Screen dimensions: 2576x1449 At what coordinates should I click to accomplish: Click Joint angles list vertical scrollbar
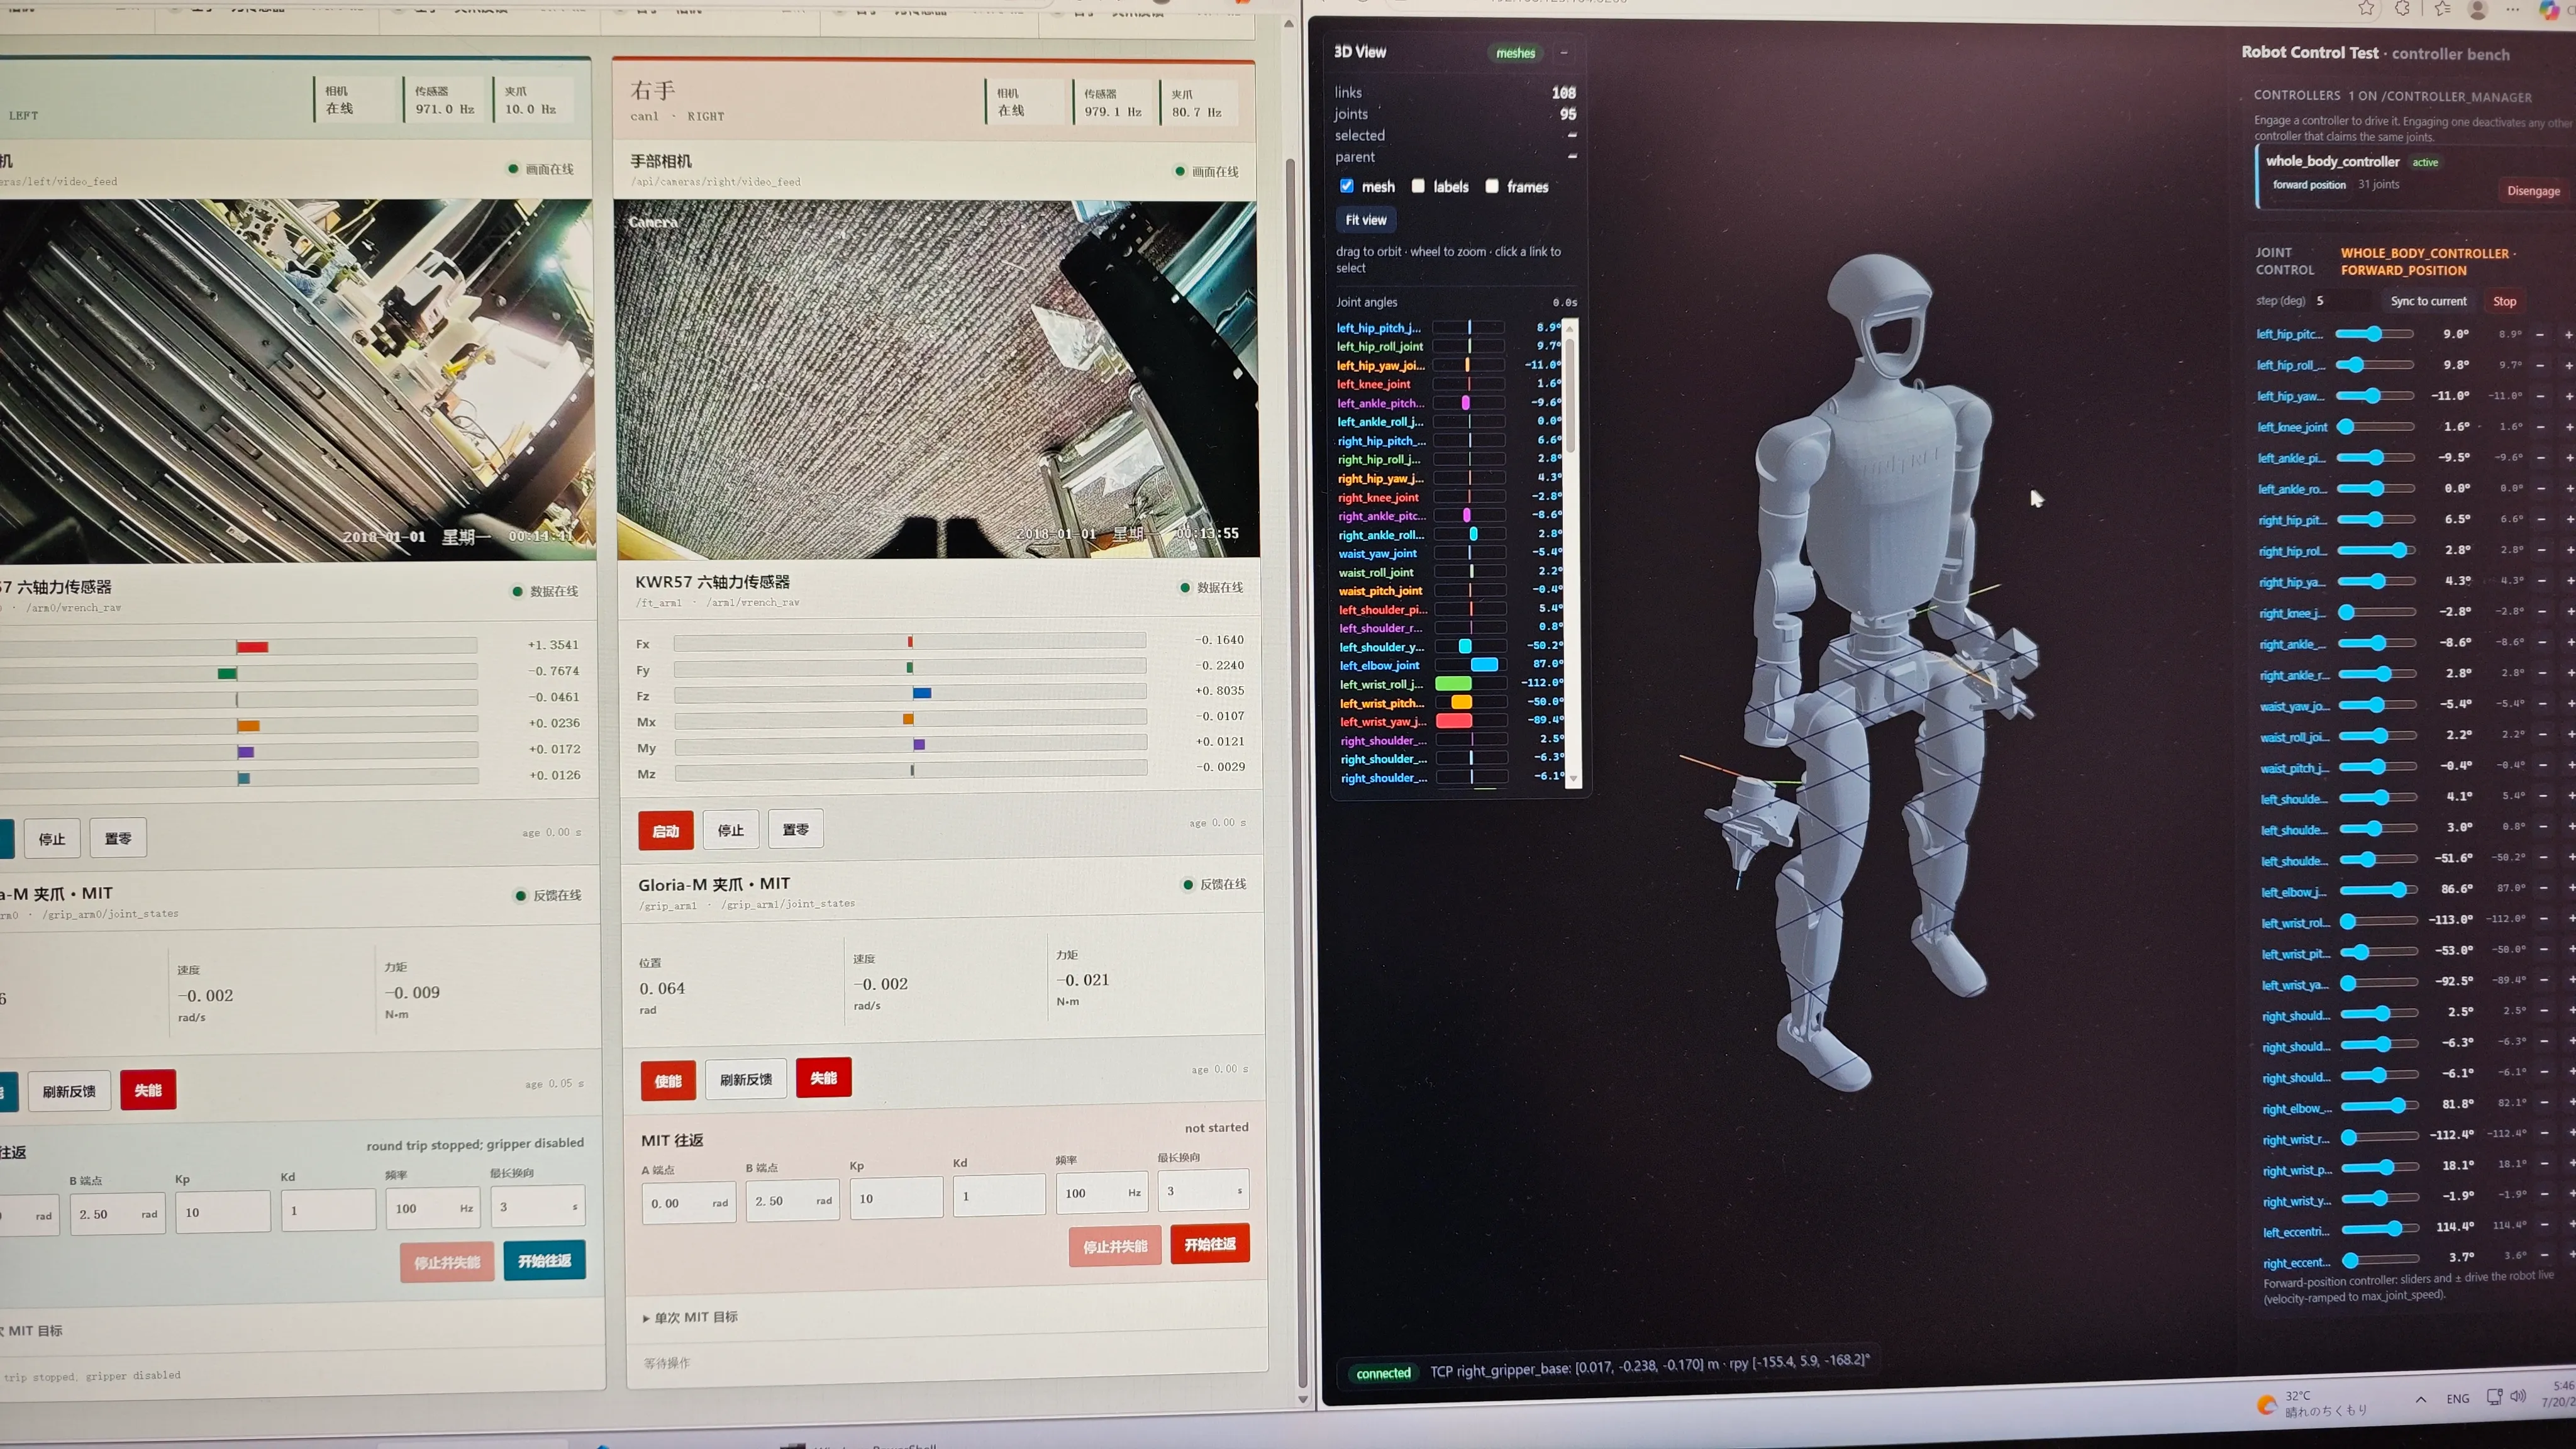pos(1572,553)
